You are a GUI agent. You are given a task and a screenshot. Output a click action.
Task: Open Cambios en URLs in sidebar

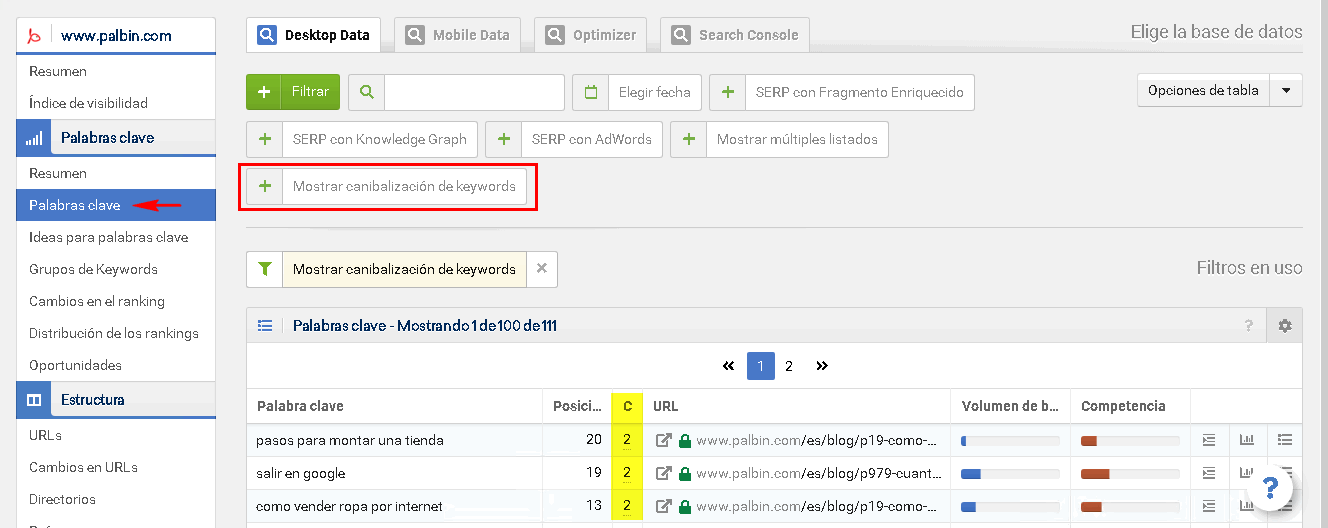pyautogui.click(x=83, y=467)
